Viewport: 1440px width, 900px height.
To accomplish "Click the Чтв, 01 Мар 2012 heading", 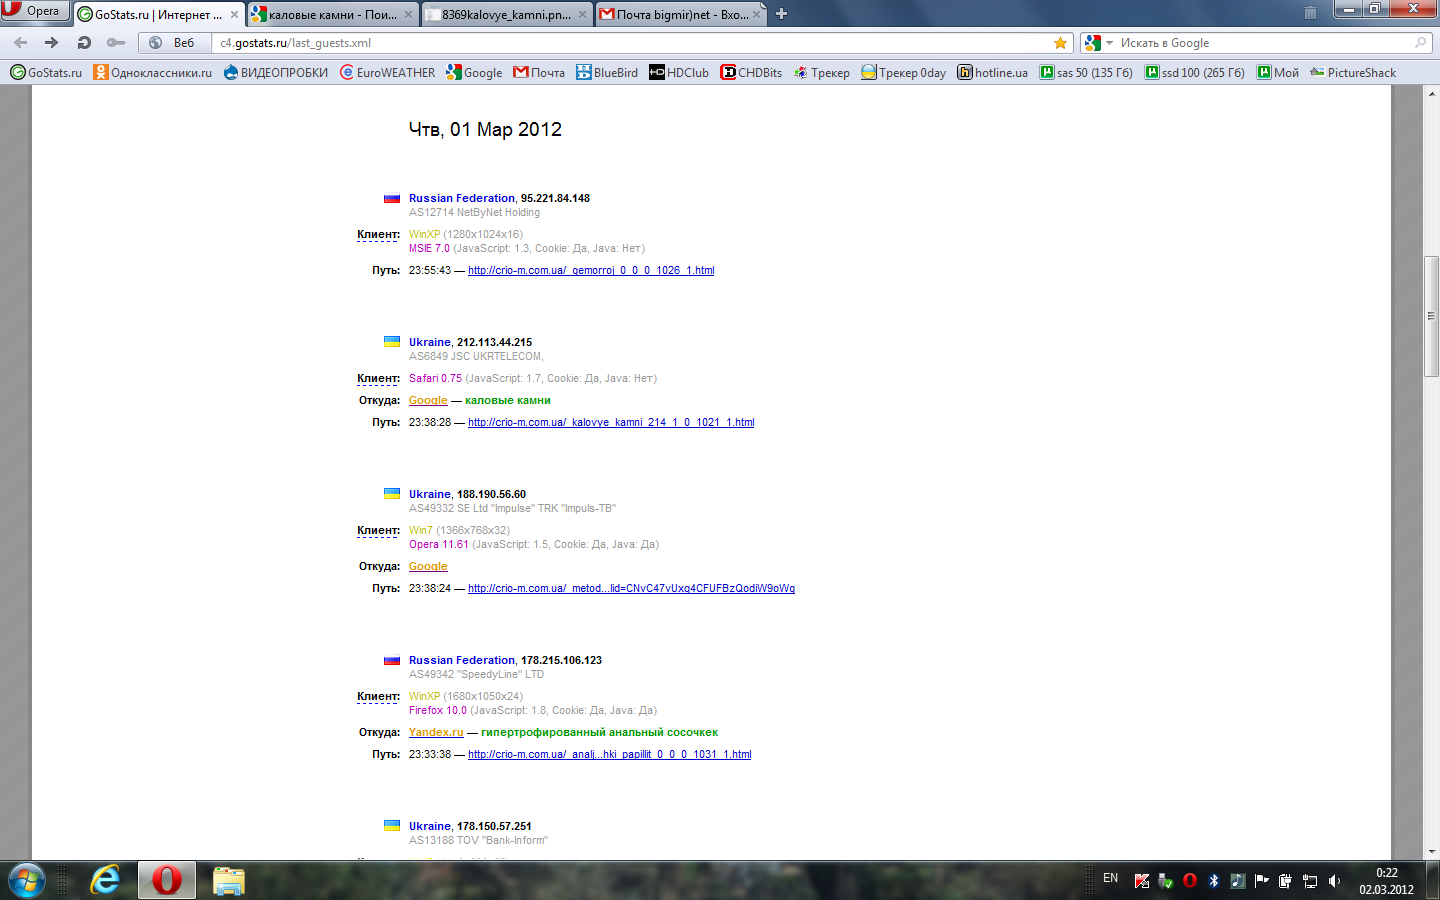I will tap(485, 129).
